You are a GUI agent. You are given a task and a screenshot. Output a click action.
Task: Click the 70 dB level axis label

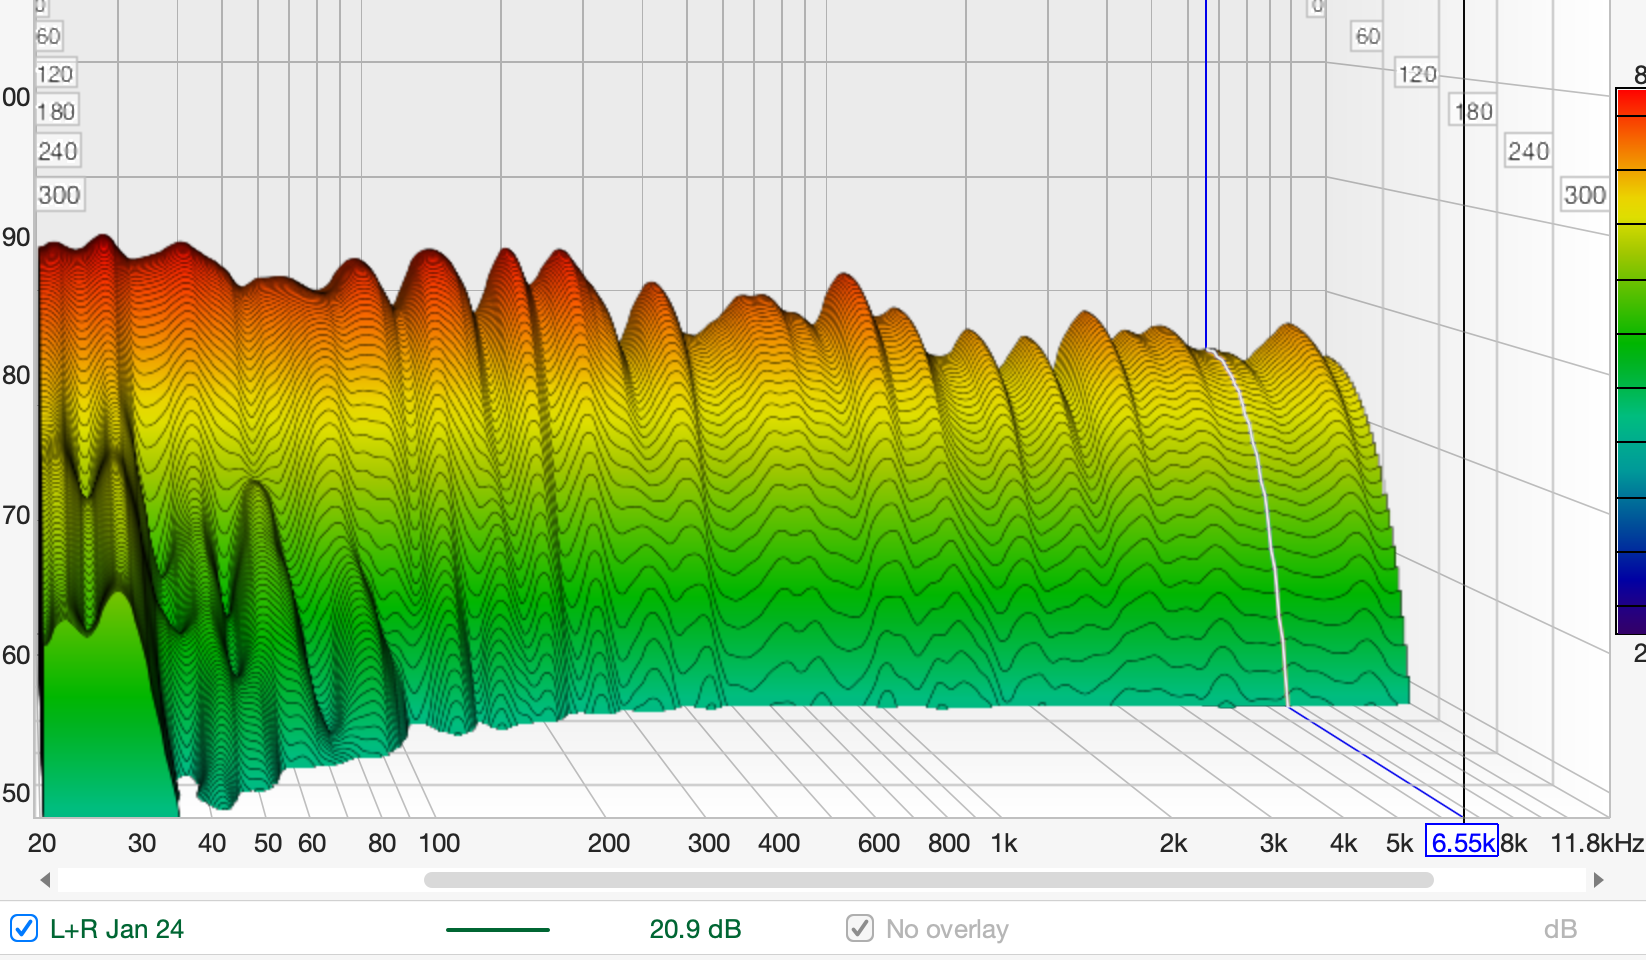[16, 515]
